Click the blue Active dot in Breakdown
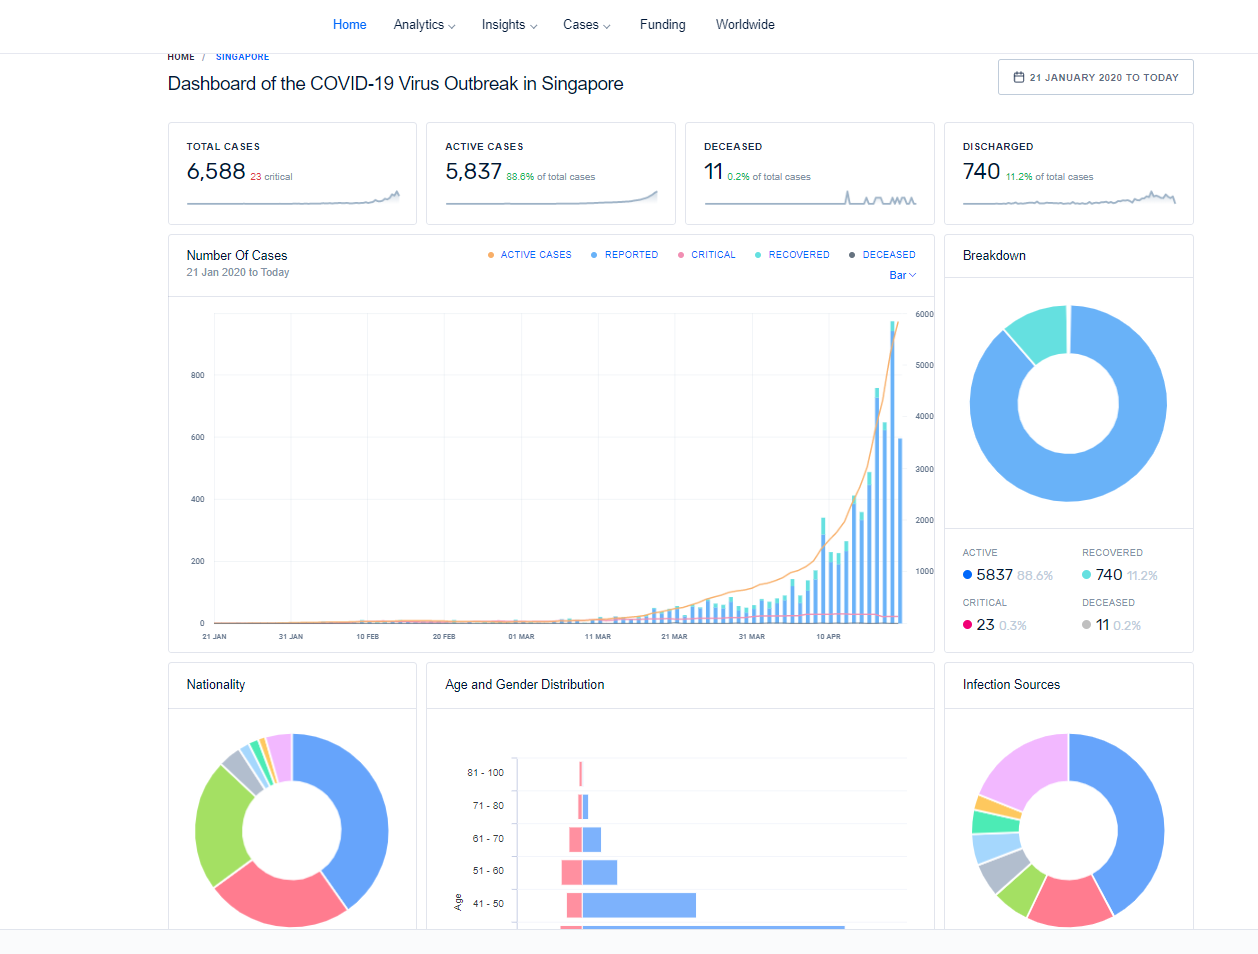This screenshot has height=954, width=1258. coord(967,575)
